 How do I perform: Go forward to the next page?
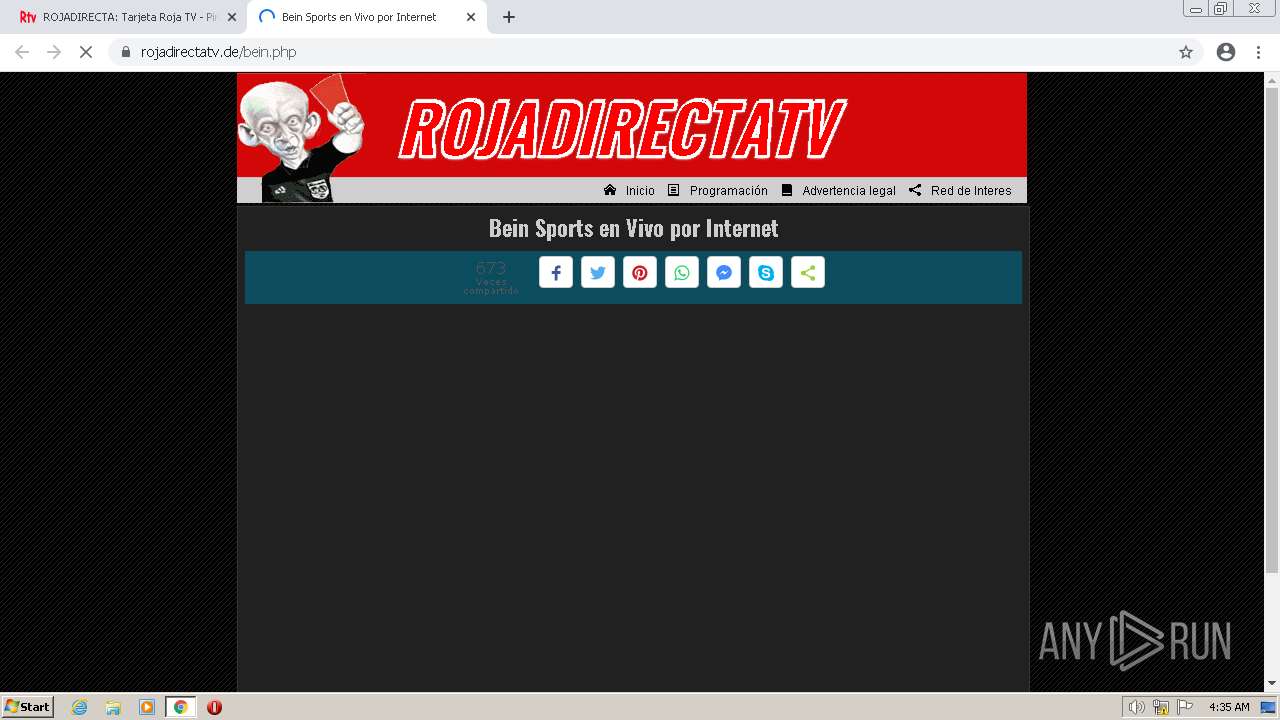point(54,52)
